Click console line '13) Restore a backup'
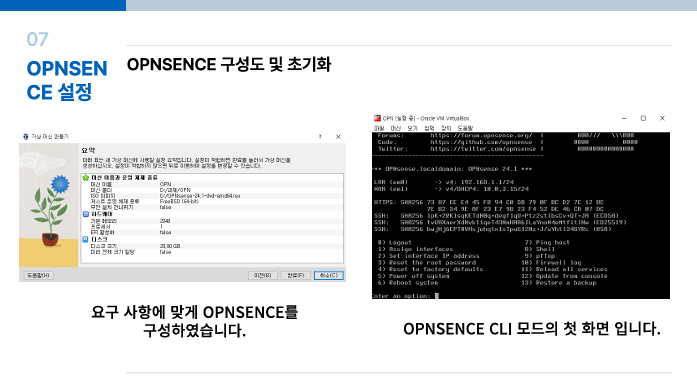Viewport: 697px width, 389px height. 559,283
